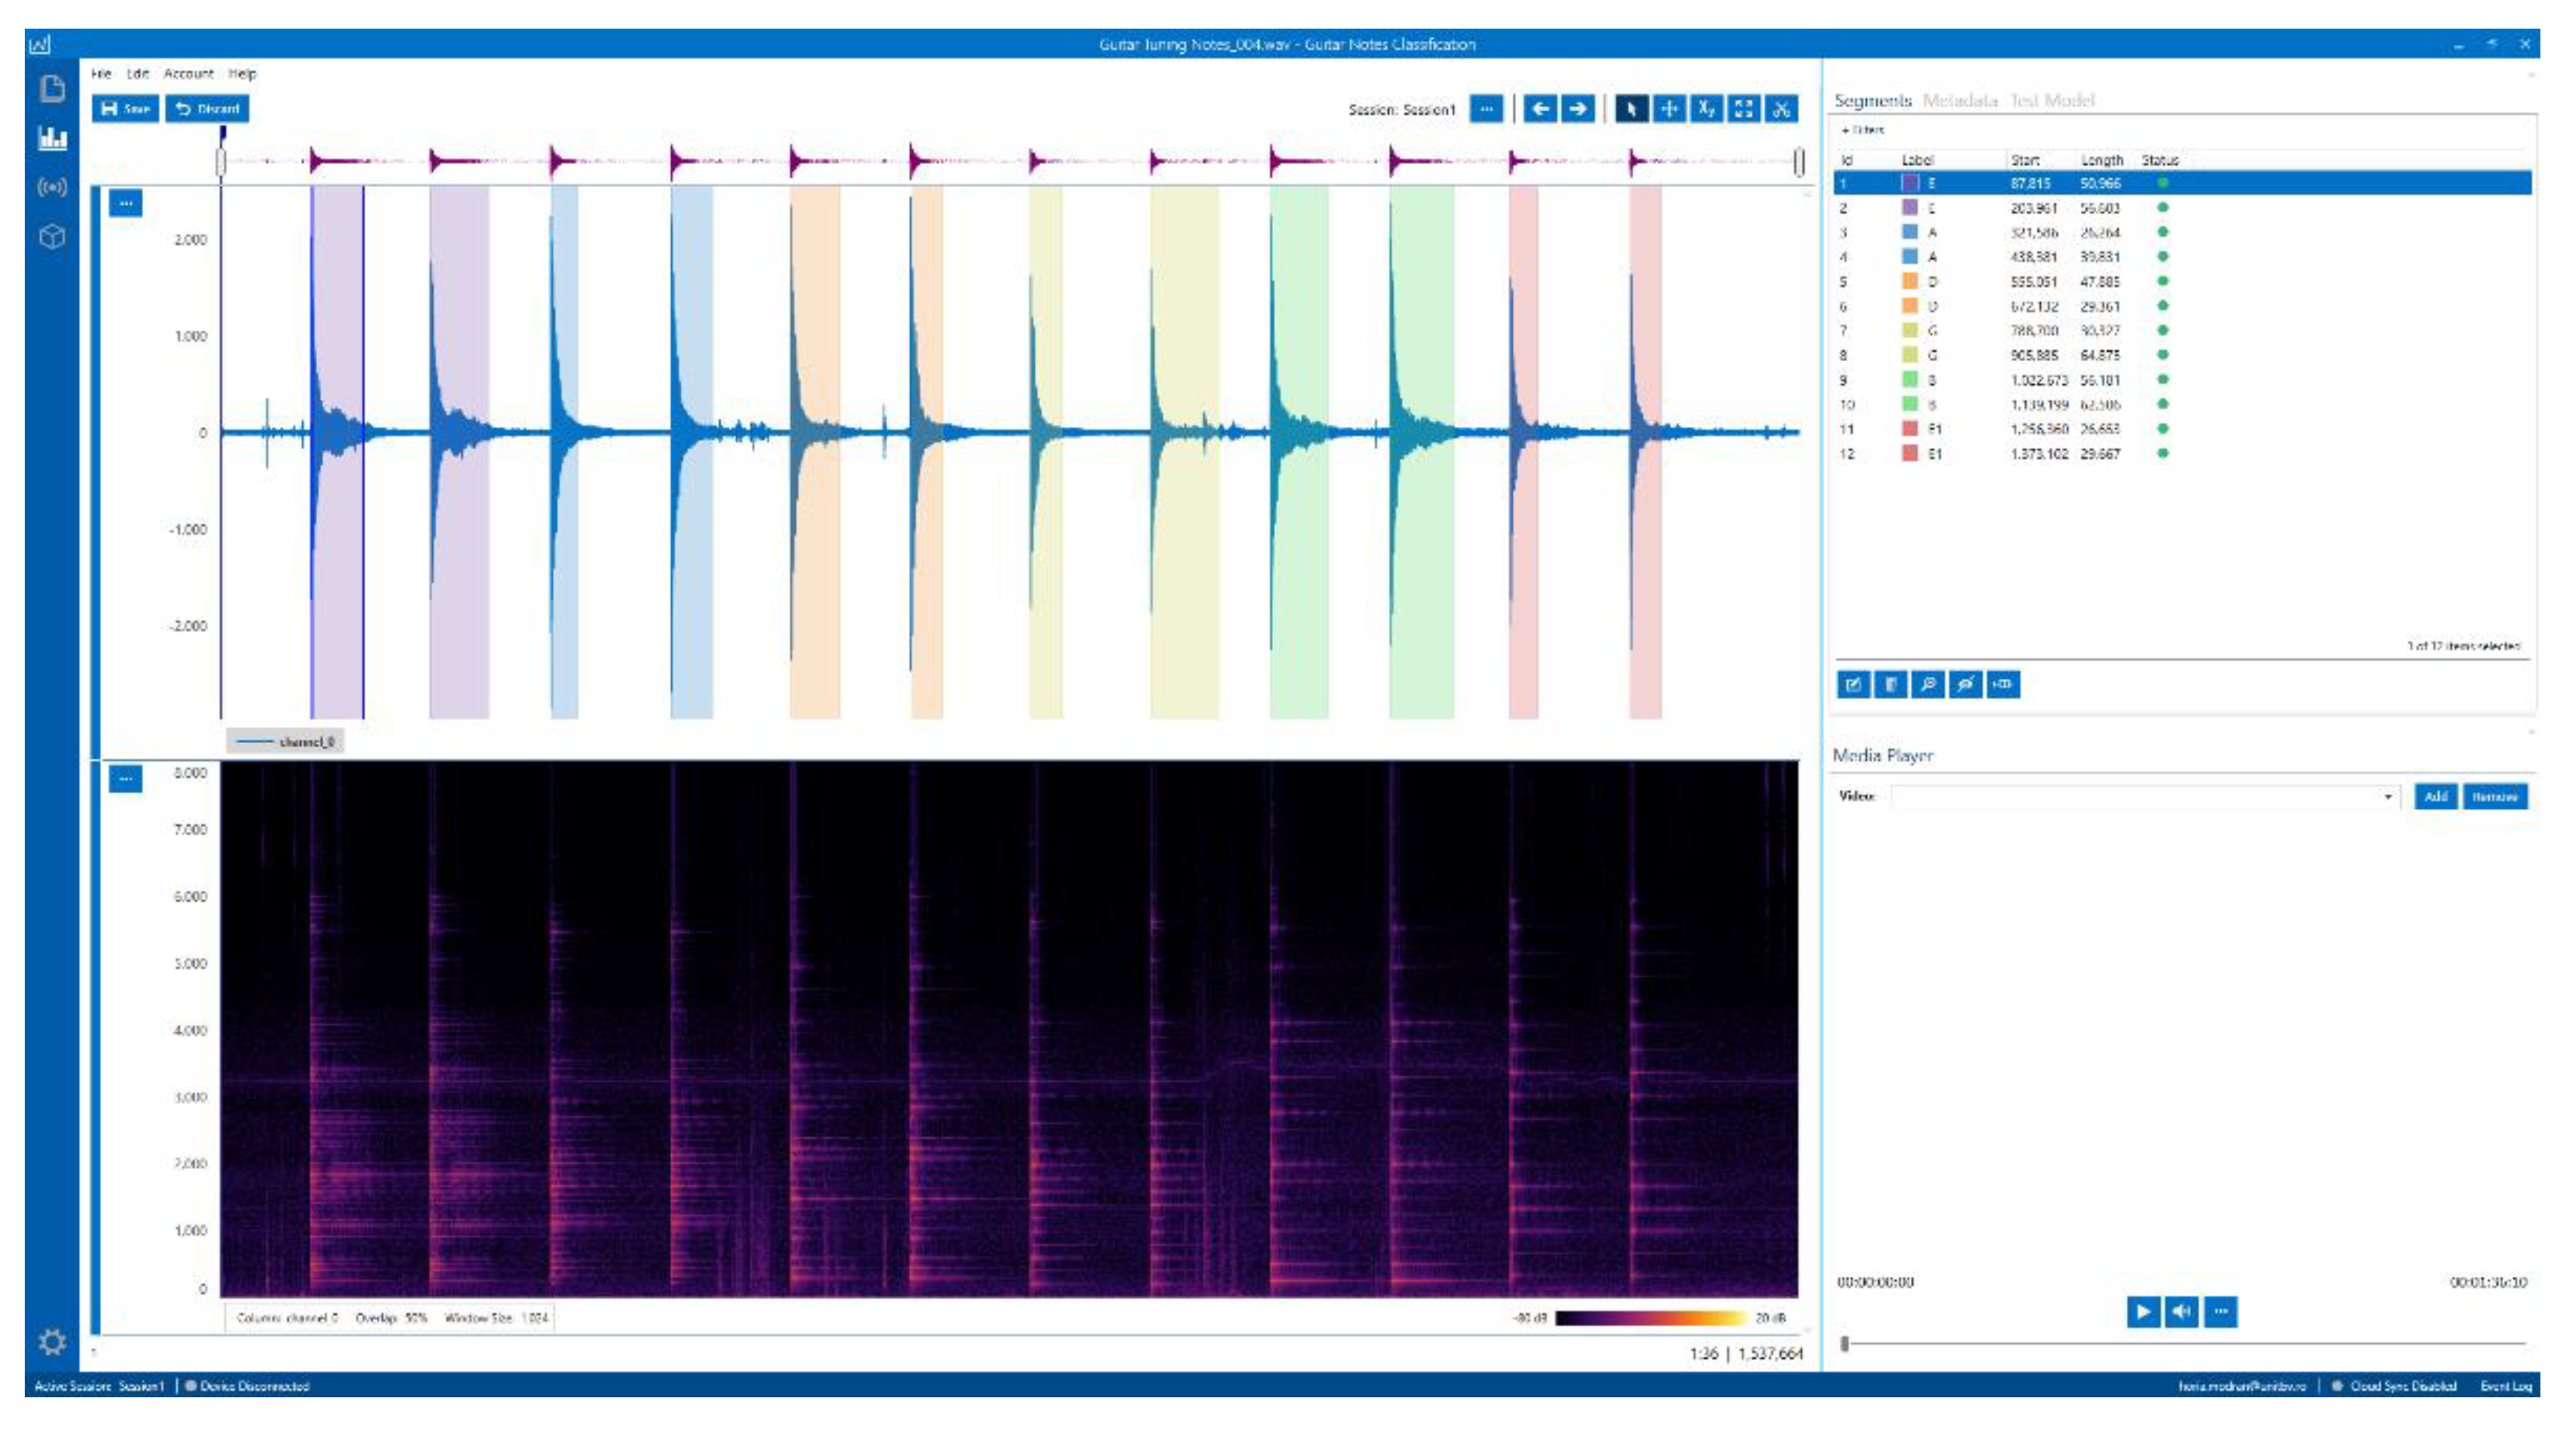Click the delete segment trash icon
Viewport: 2576px width, 1429px height.
tap(1890, 684)
